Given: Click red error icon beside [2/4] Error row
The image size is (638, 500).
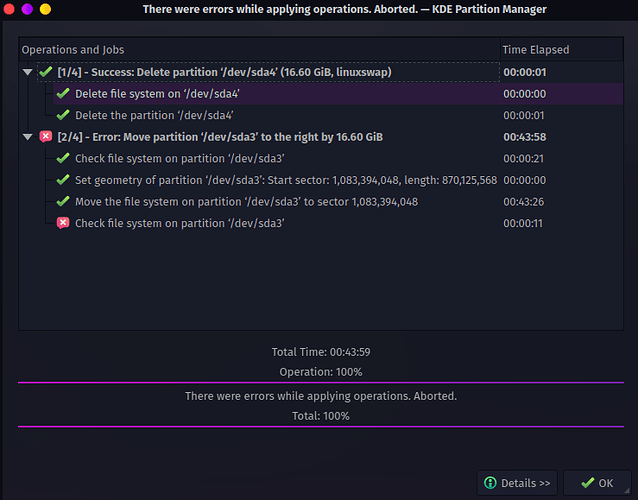Looking at the screenshot, I should (x=46, y=136).
